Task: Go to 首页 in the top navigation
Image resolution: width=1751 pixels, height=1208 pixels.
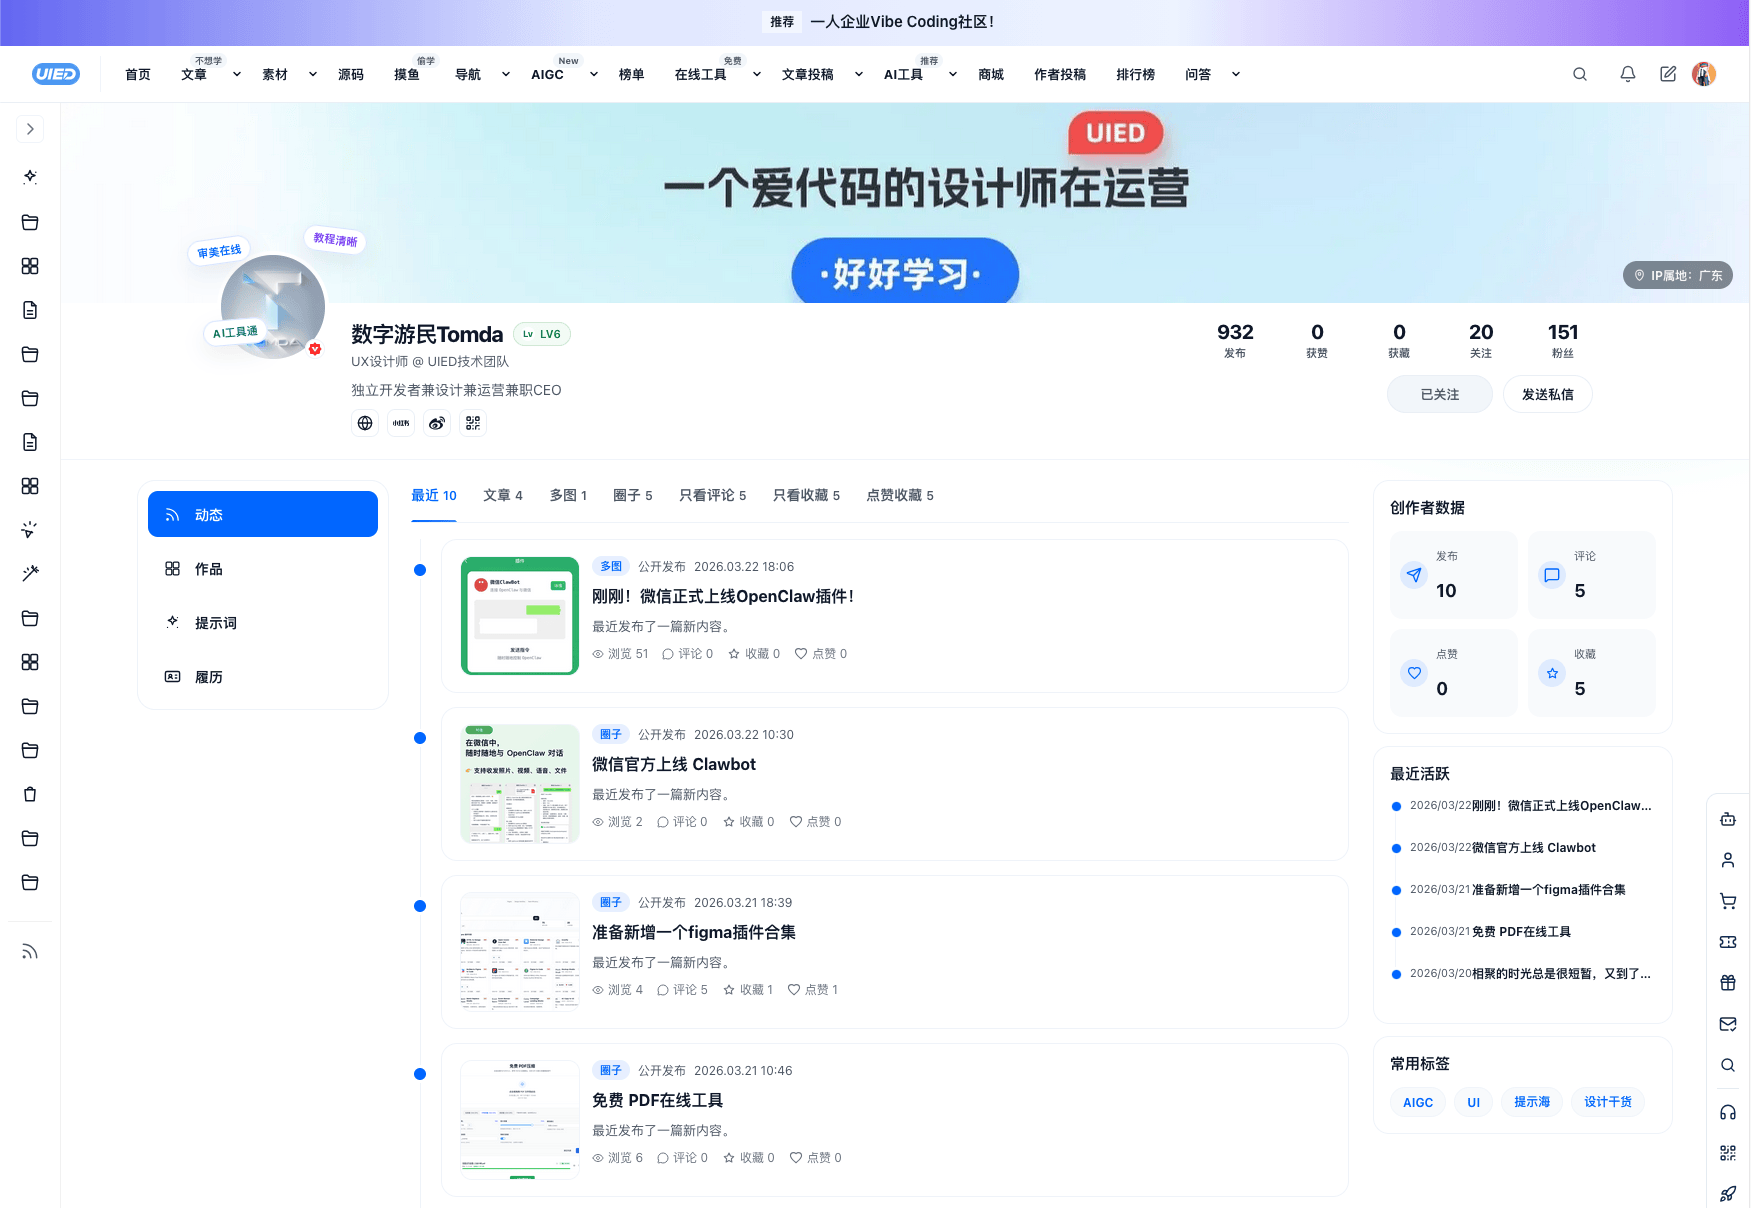Action: click(138, 74)
